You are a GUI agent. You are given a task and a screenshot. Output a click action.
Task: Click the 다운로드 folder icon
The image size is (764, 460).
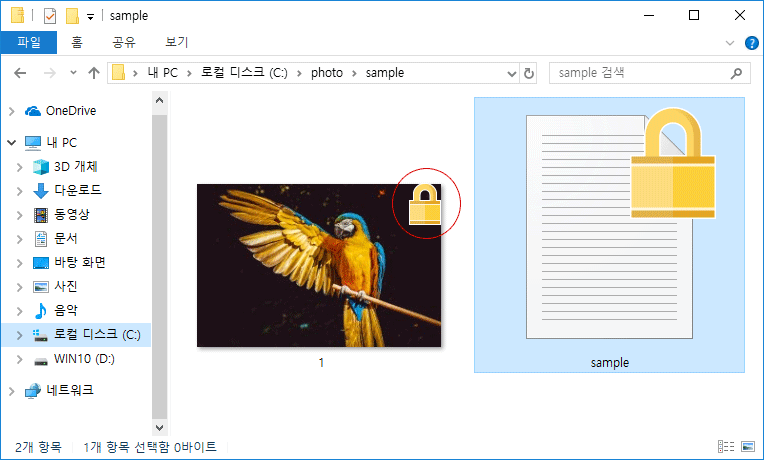[41, 191]
